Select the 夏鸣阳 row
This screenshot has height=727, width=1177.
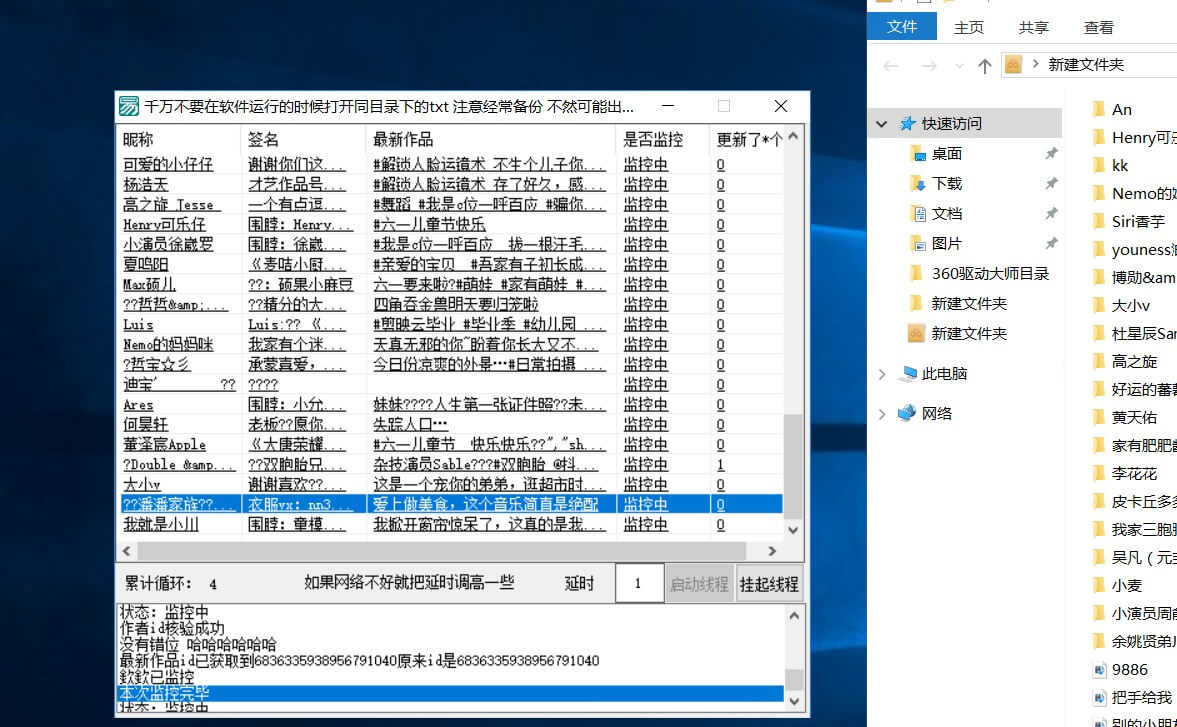[450, 264]
